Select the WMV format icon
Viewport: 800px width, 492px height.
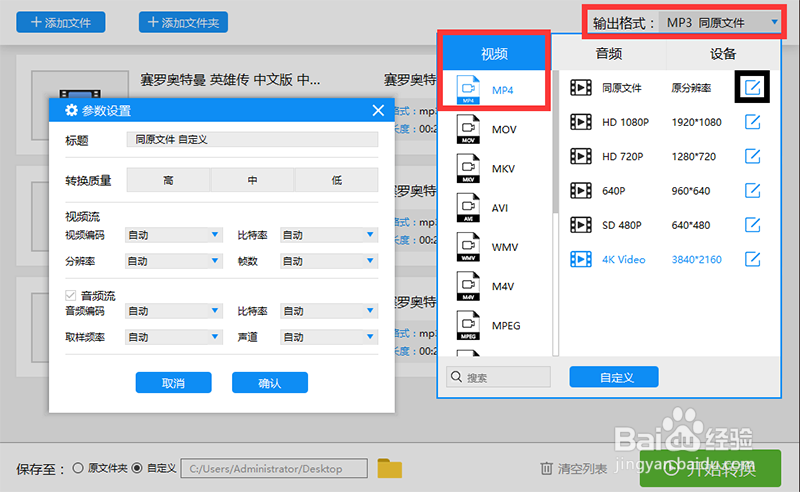coord(468,247)
